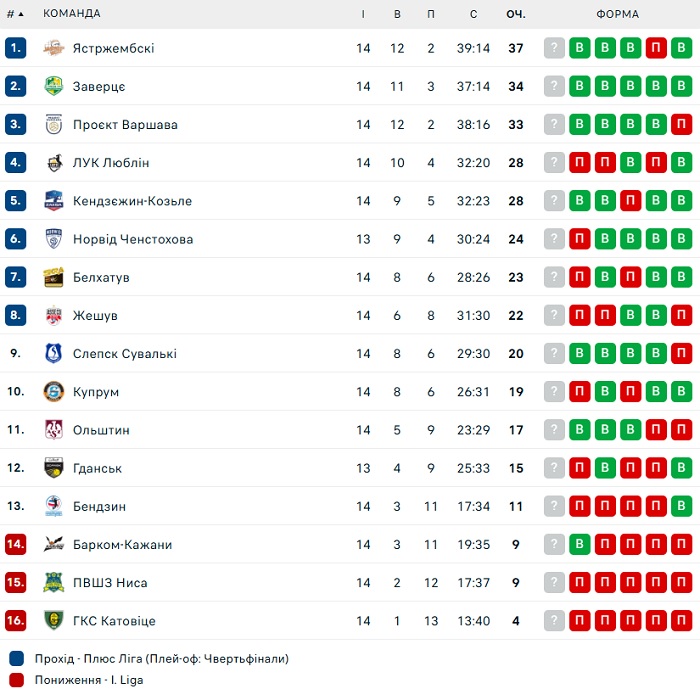The width and height of the screenshot is (700, 700).
Task: Click the position 16 red rank badge
Action: point(16,621)
